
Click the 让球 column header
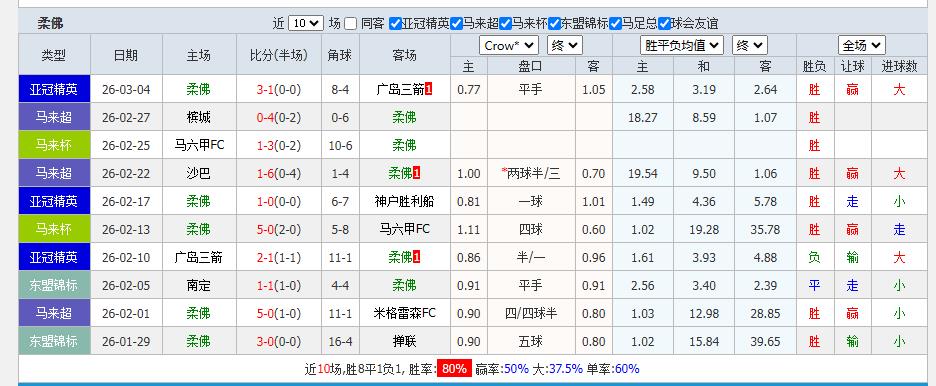(x=852, y=67)
